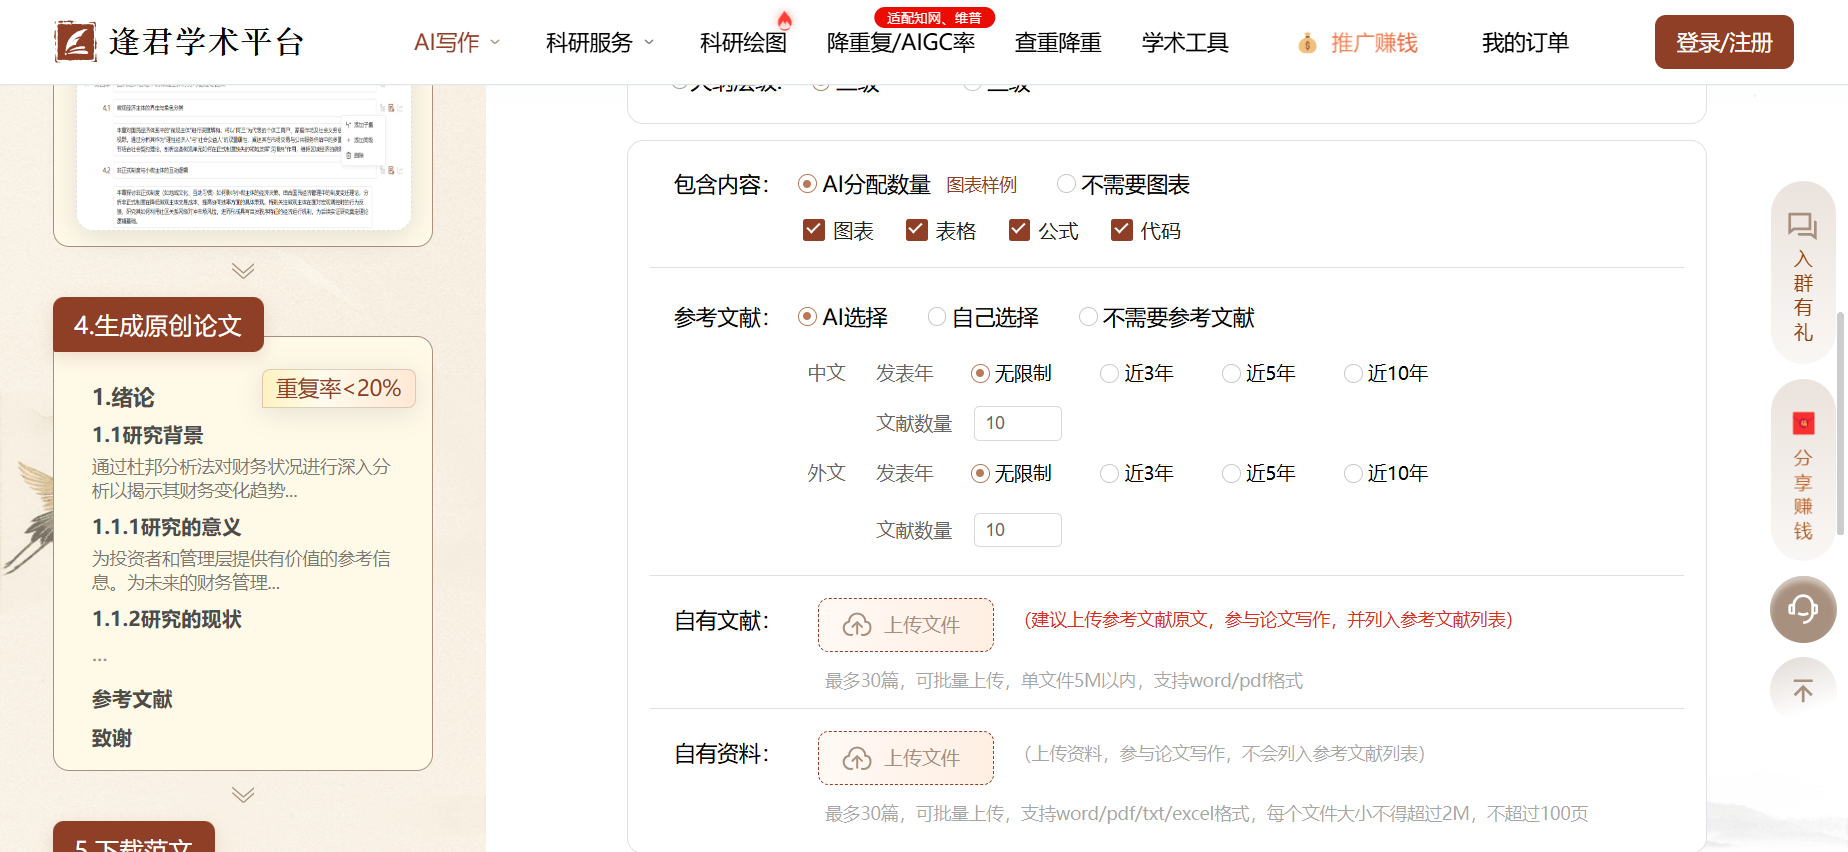Click the 5.下载范文 step label
This screenshot has height=852, width=1848.
[x=134, y=838]
